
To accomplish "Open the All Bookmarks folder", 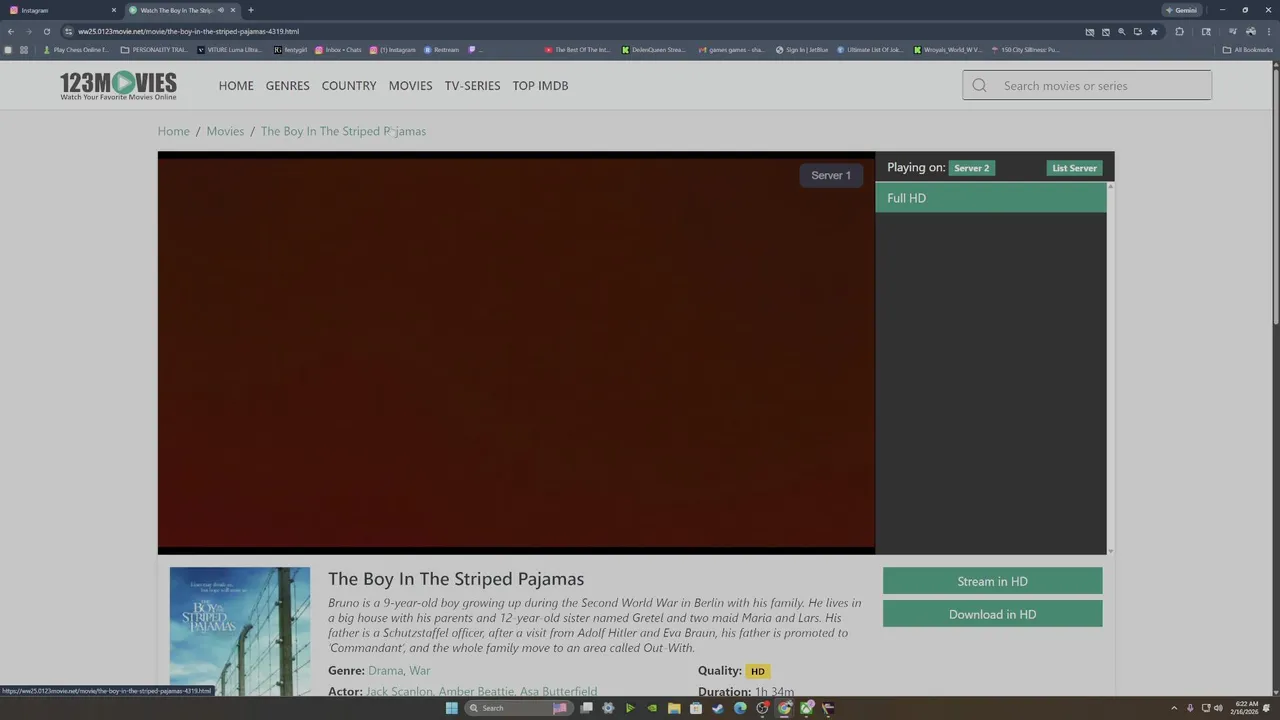I will click(x=1248, y=50).
